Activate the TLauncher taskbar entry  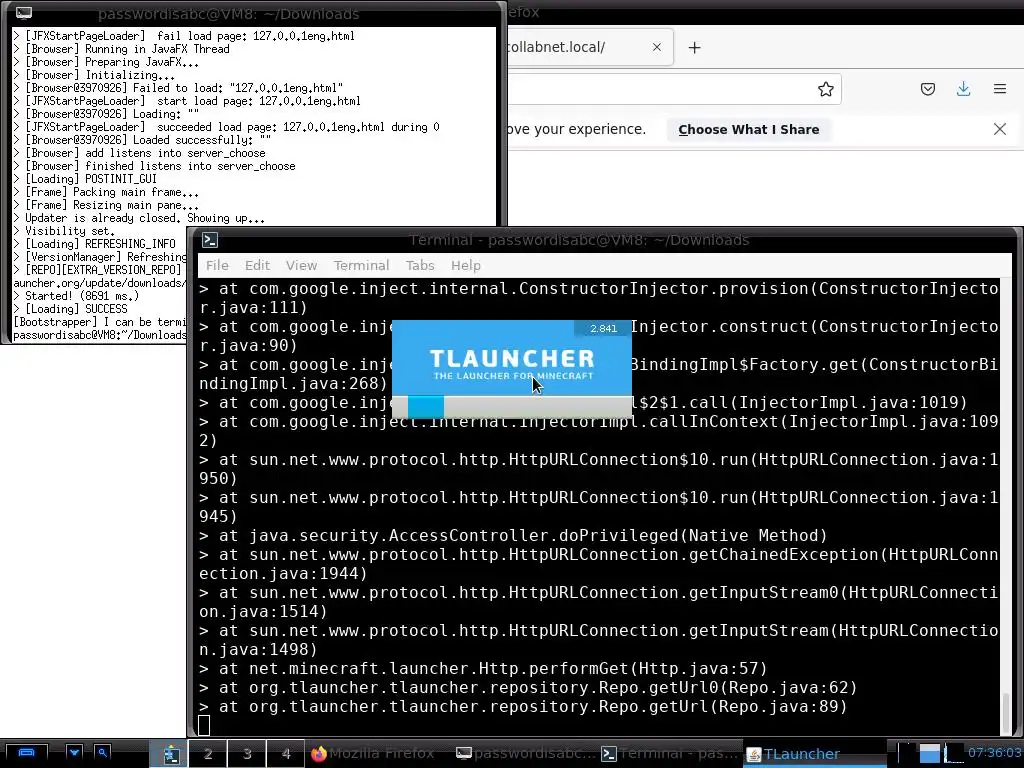pyautogui.click(x=814, y=754)
